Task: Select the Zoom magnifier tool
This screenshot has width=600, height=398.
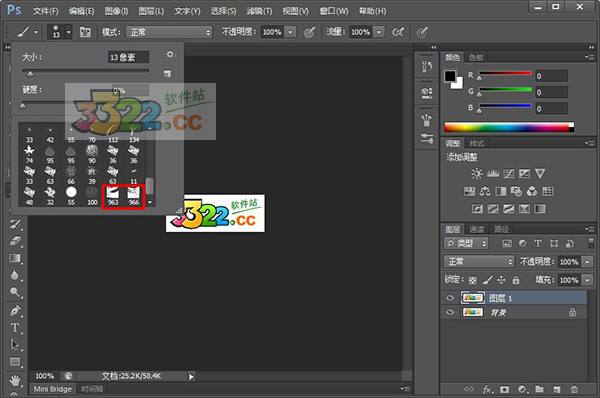Action: pos(15,292)
